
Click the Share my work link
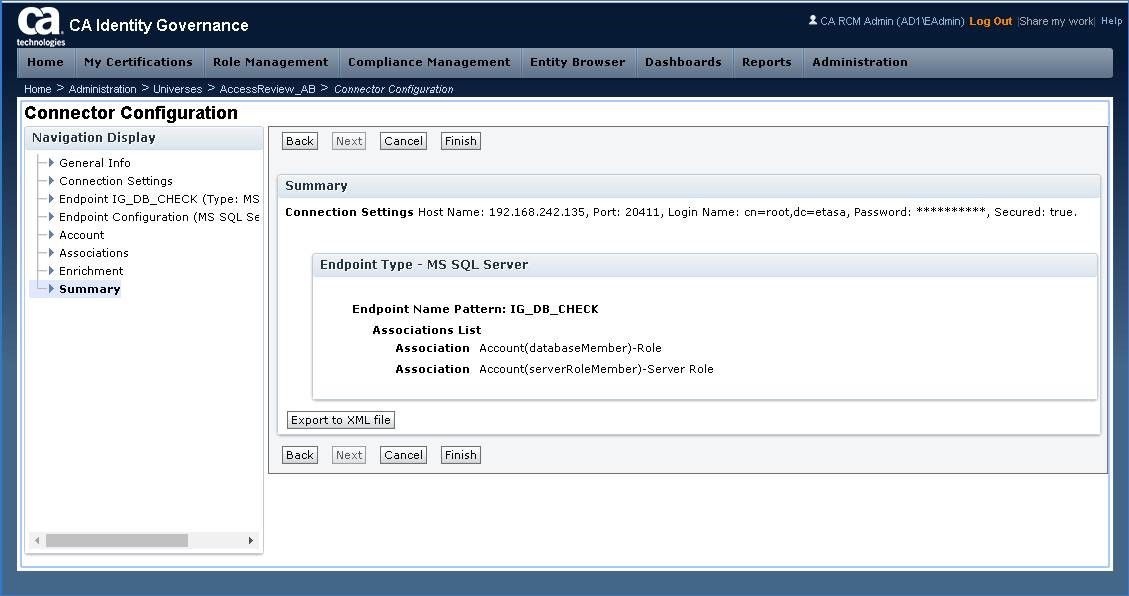point(1056,21)
